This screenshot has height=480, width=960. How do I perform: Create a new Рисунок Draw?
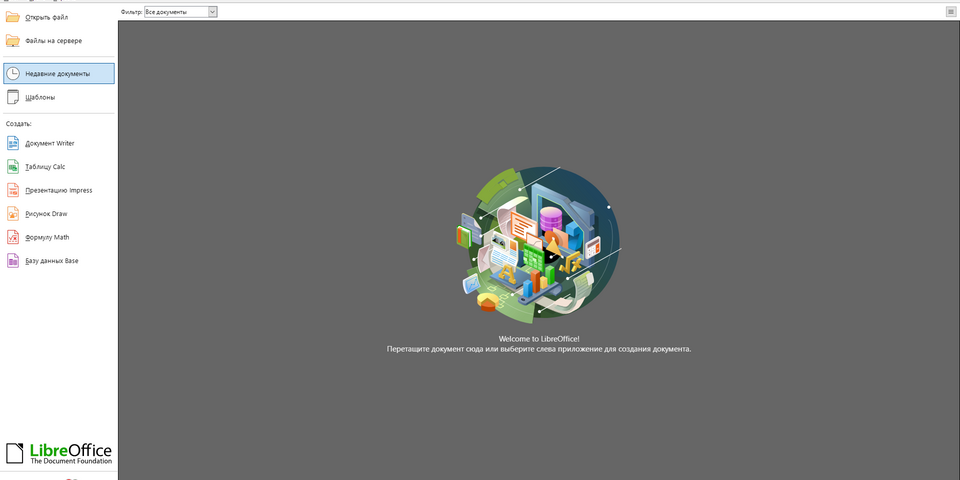(46, 214)
